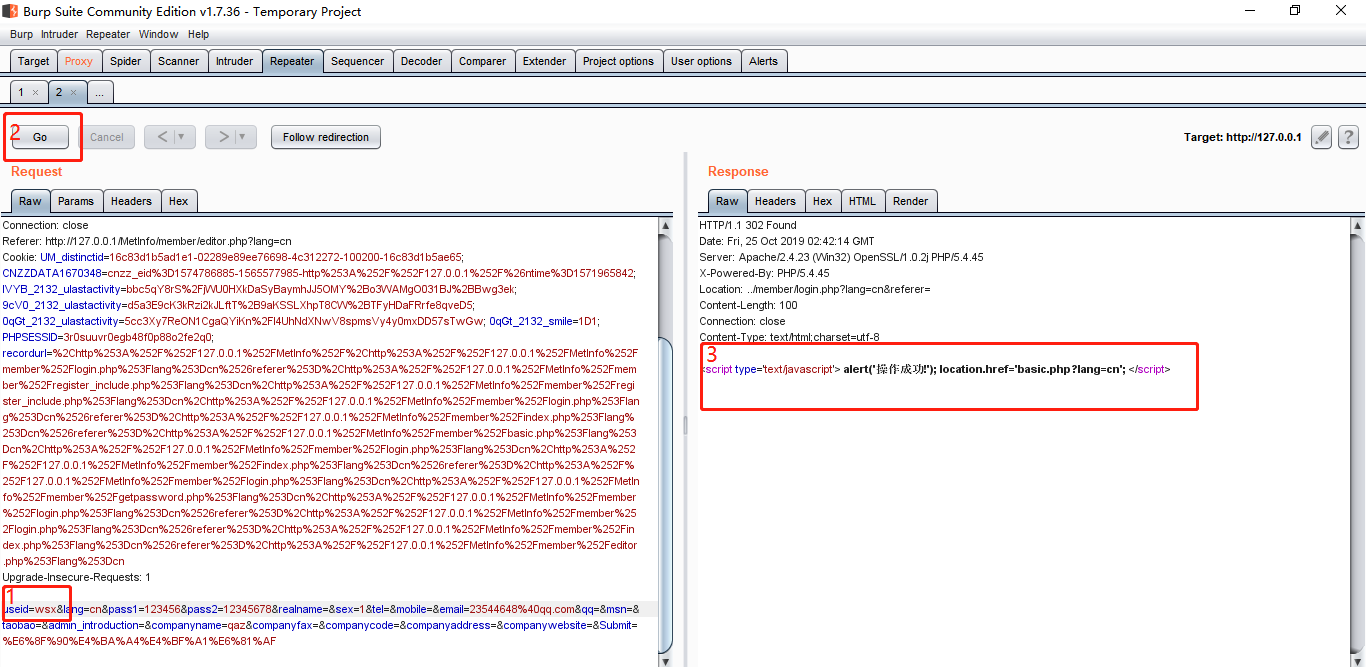Select the Request Headers view tab
Screen dimensions: 1366x667
coord(131,201)
